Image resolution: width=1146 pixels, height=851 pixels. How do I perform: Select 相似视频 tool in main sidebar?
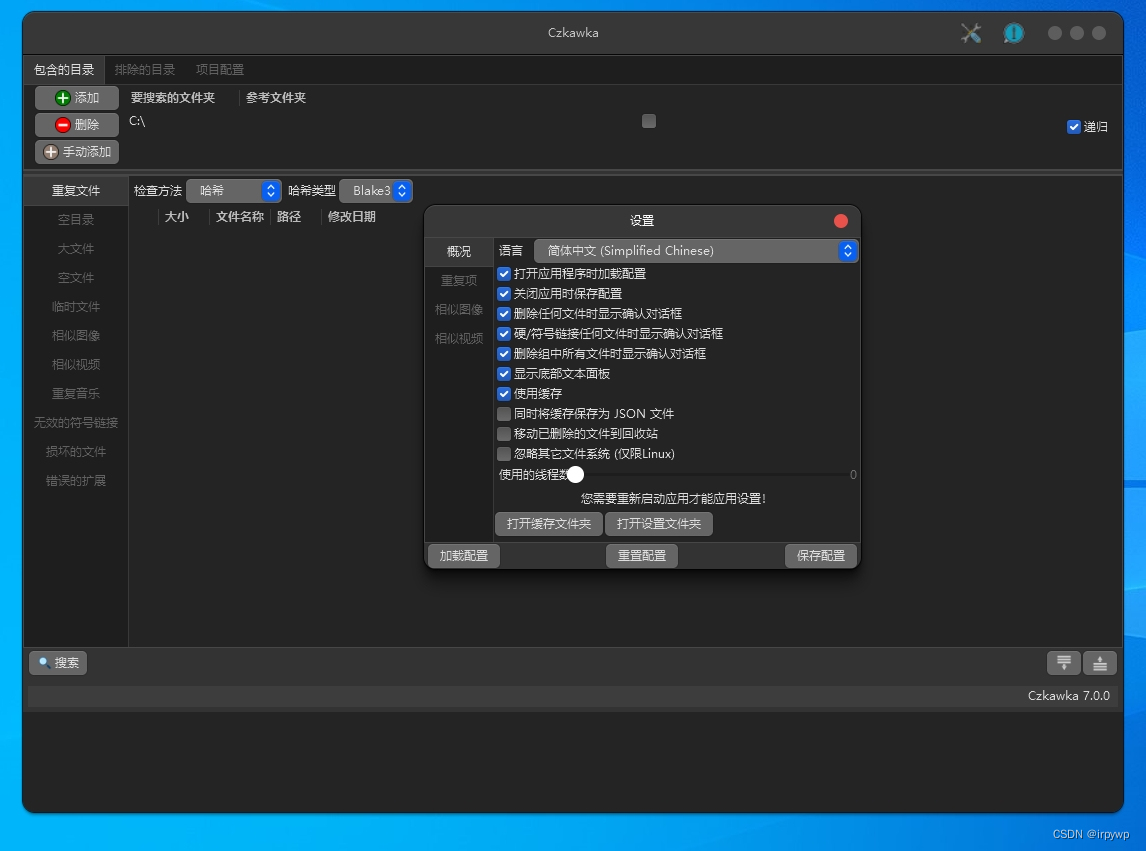(x=76, y=365)
